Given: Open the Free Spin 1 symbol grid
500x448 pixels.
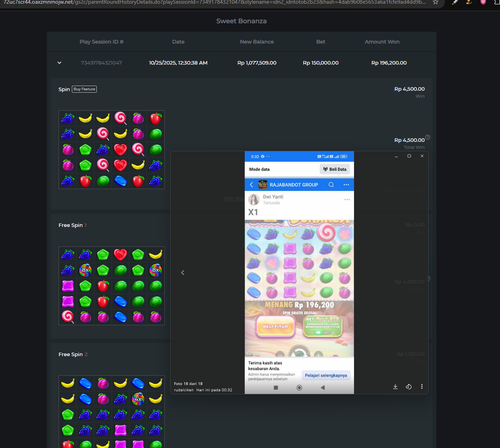Looking at the screenshot, I should (x=111, y=286).
